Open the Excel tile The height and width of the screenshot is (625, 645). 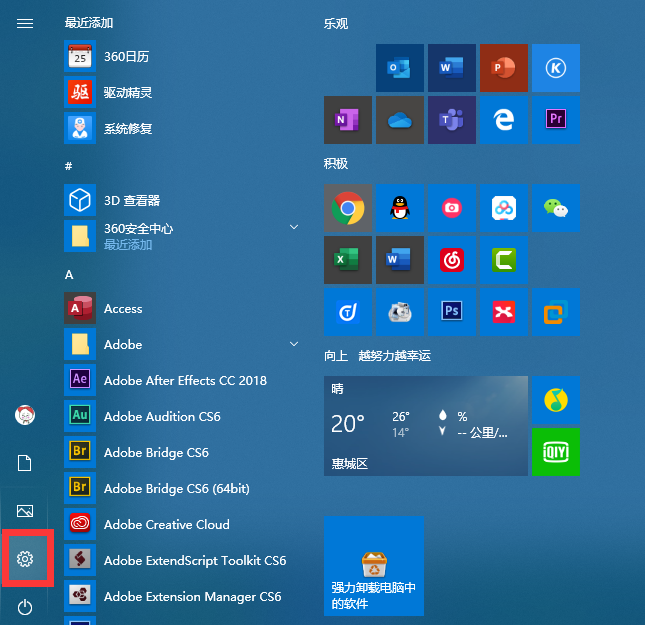point(348,260)
